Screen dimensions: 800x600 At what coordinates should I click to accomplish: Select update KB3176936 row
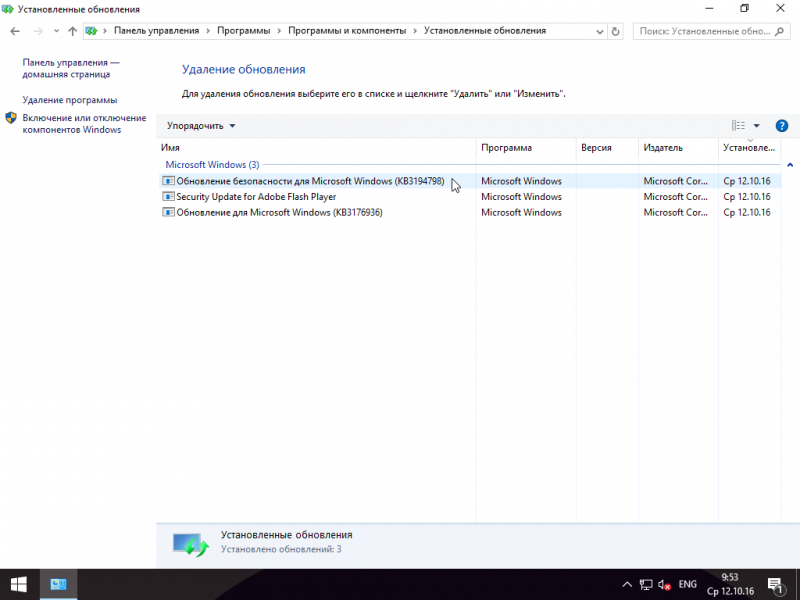469,213
